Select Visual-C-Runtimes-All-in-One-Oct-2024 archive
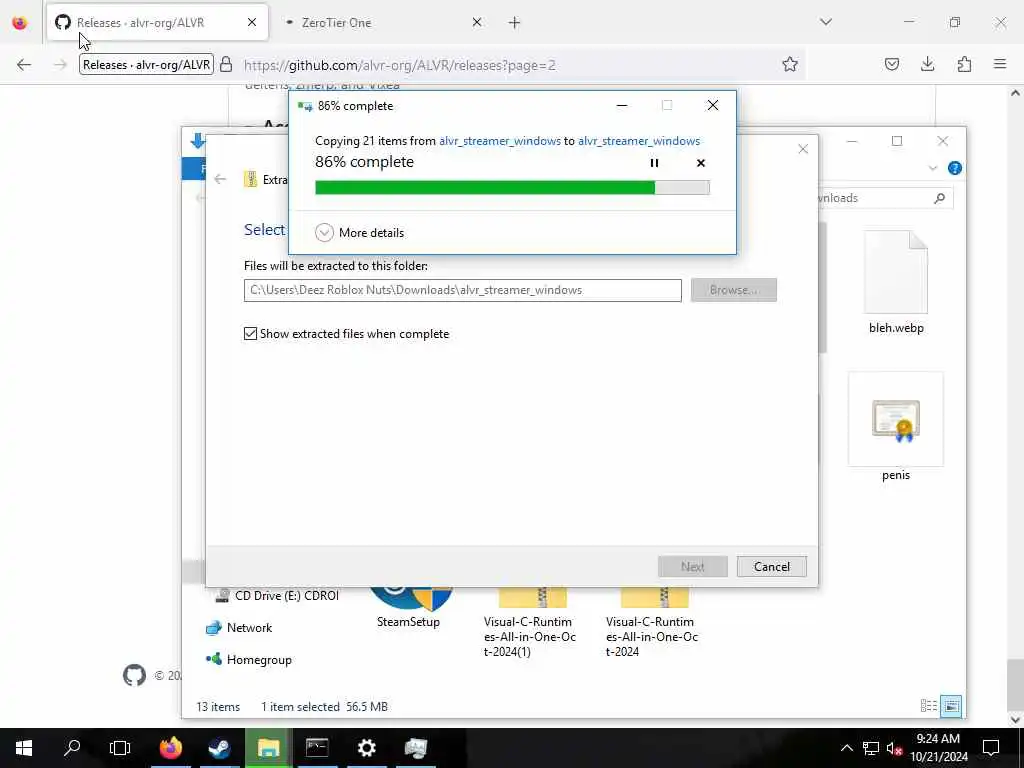 (652, 623)
